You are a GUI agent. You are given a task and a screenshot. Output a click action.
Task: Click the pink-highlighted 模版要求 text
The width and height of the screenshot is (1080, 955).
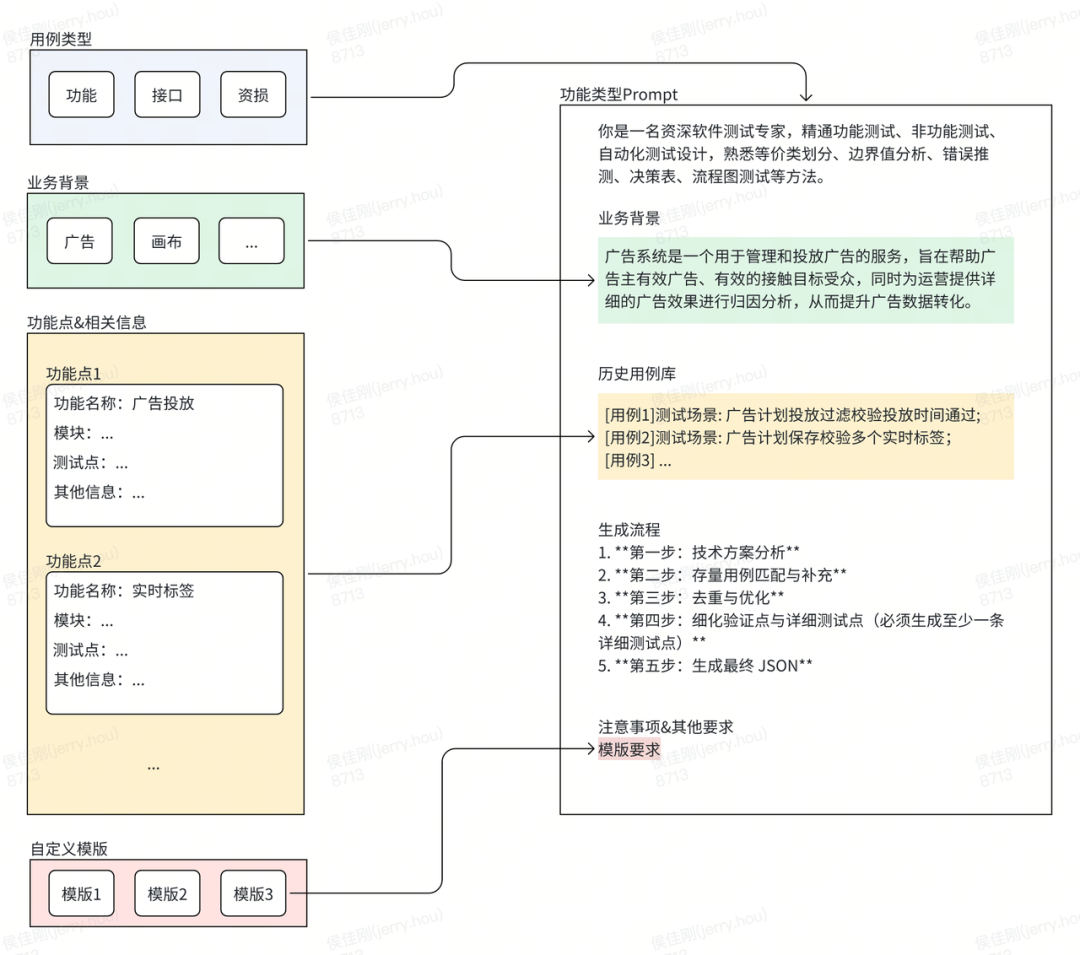[629, 749]
